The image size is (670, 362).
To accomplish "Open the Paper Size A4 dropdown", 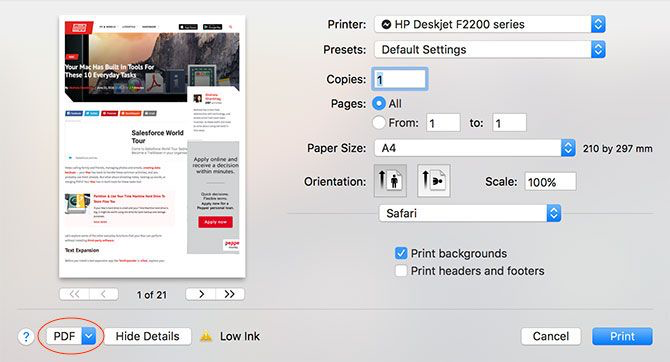I will click(475, 148).
